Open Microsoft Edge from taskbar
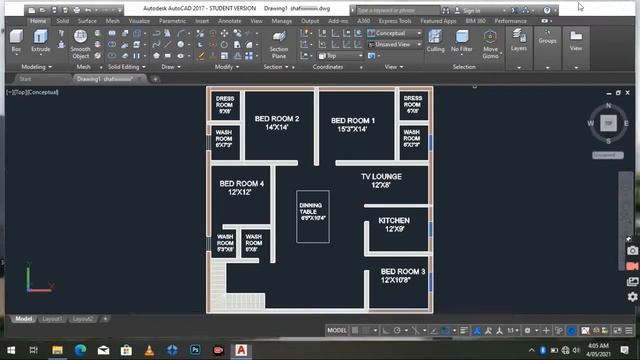The width and height of the screenshot is (640, 360). click(x=80, y=350)
